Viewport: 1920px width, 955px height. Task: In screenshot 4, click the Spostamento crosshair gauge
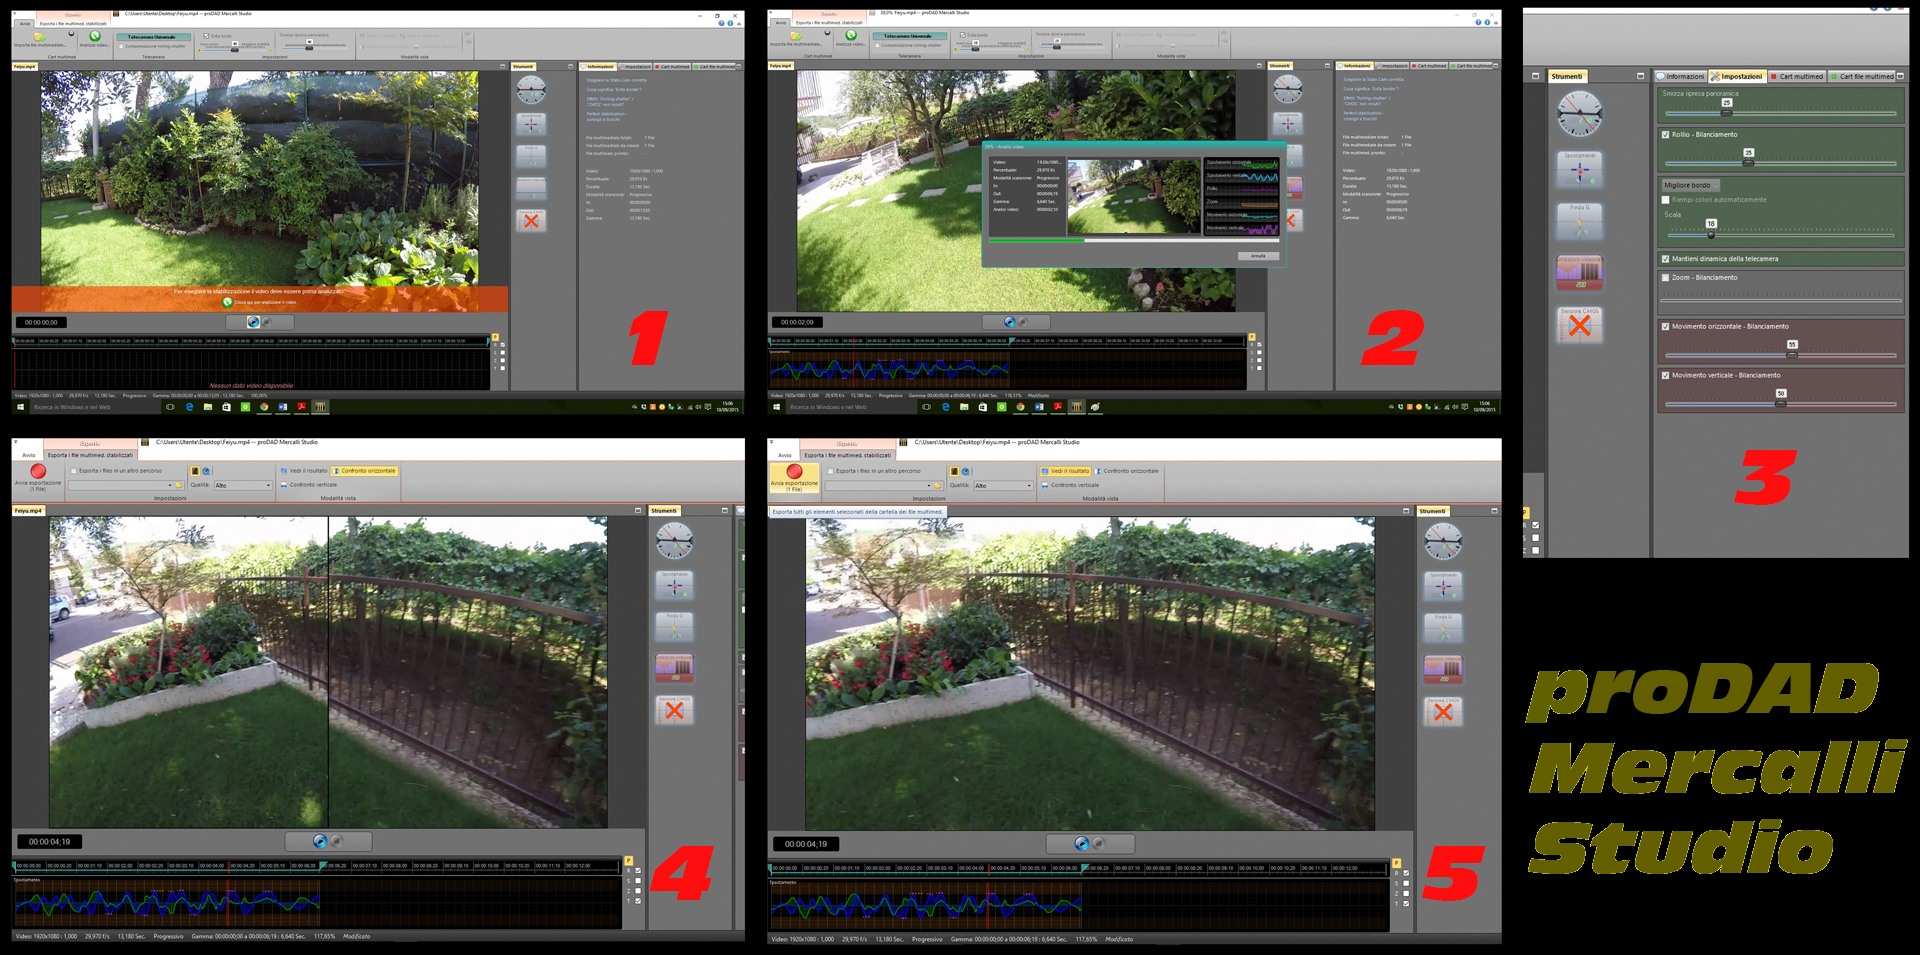coord(674,586)
